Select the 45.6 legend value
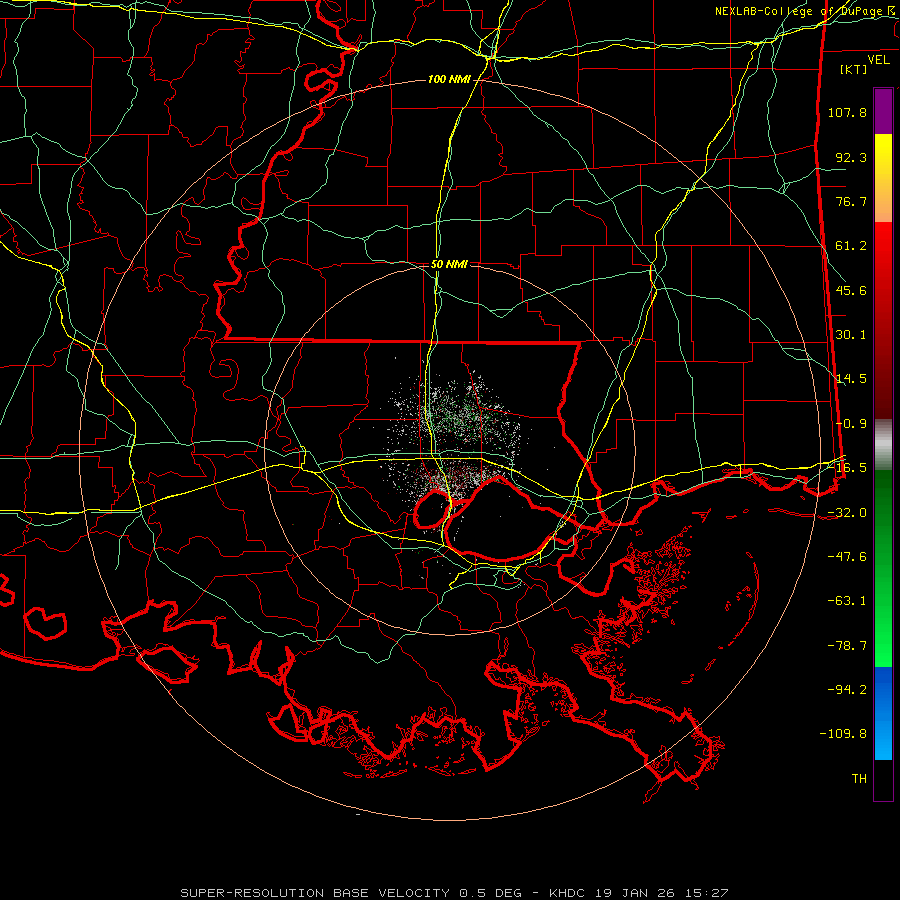The width and height of the screenshot is (900, 900). point(851,290)
